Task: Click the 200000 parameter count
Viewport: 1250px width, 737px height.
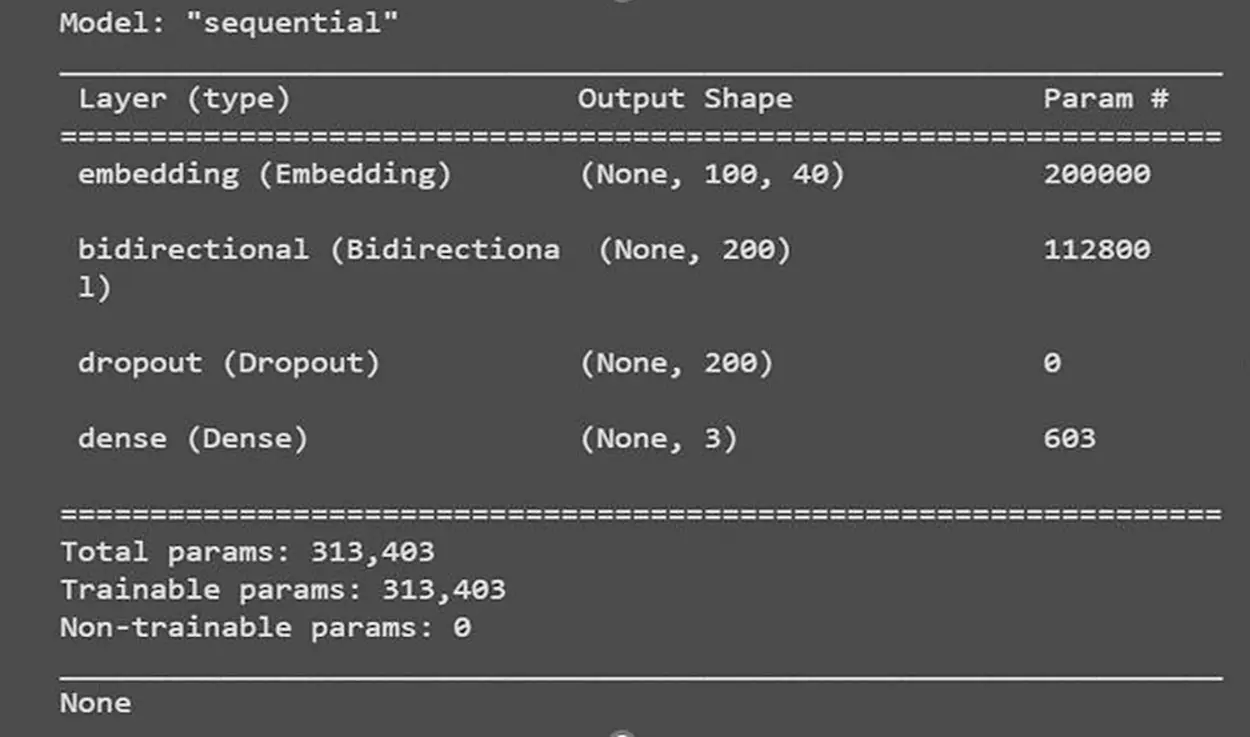Action: 1097,175
